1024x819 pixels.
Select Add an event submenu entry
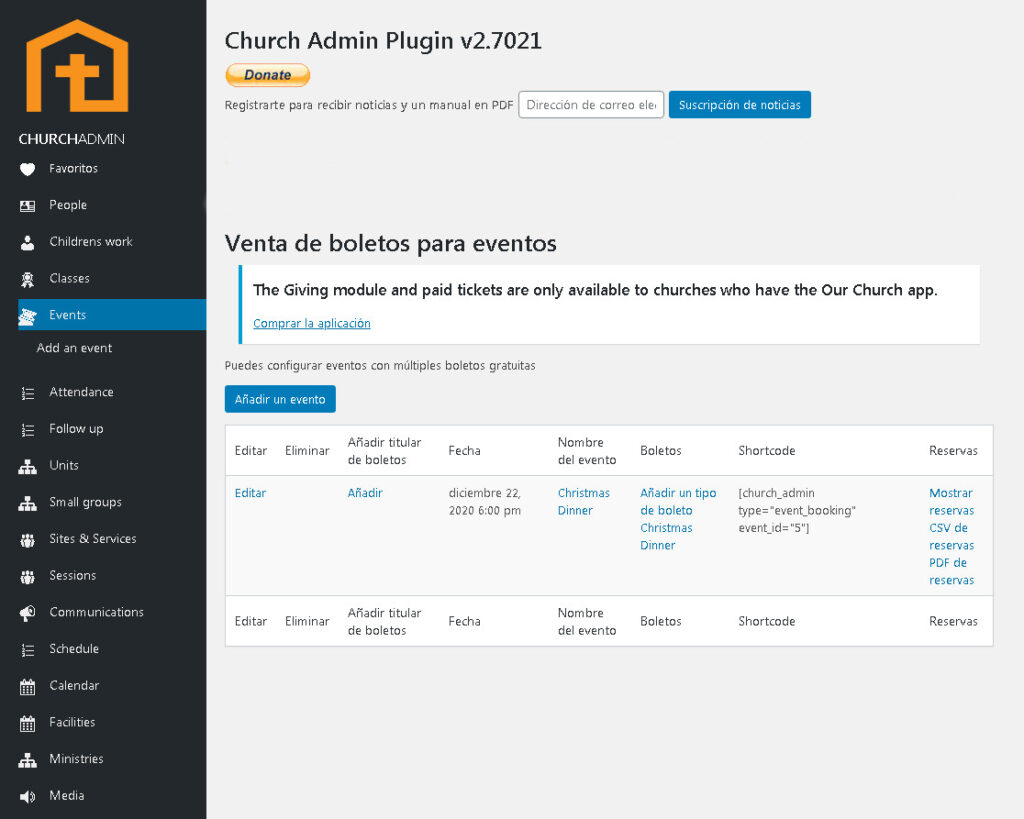[x=74, y=348]
